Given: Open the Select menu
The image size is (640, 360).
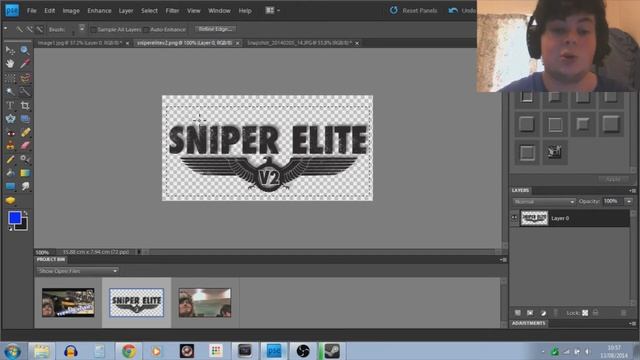Looking at the screenshot, I should pos(149,11).
